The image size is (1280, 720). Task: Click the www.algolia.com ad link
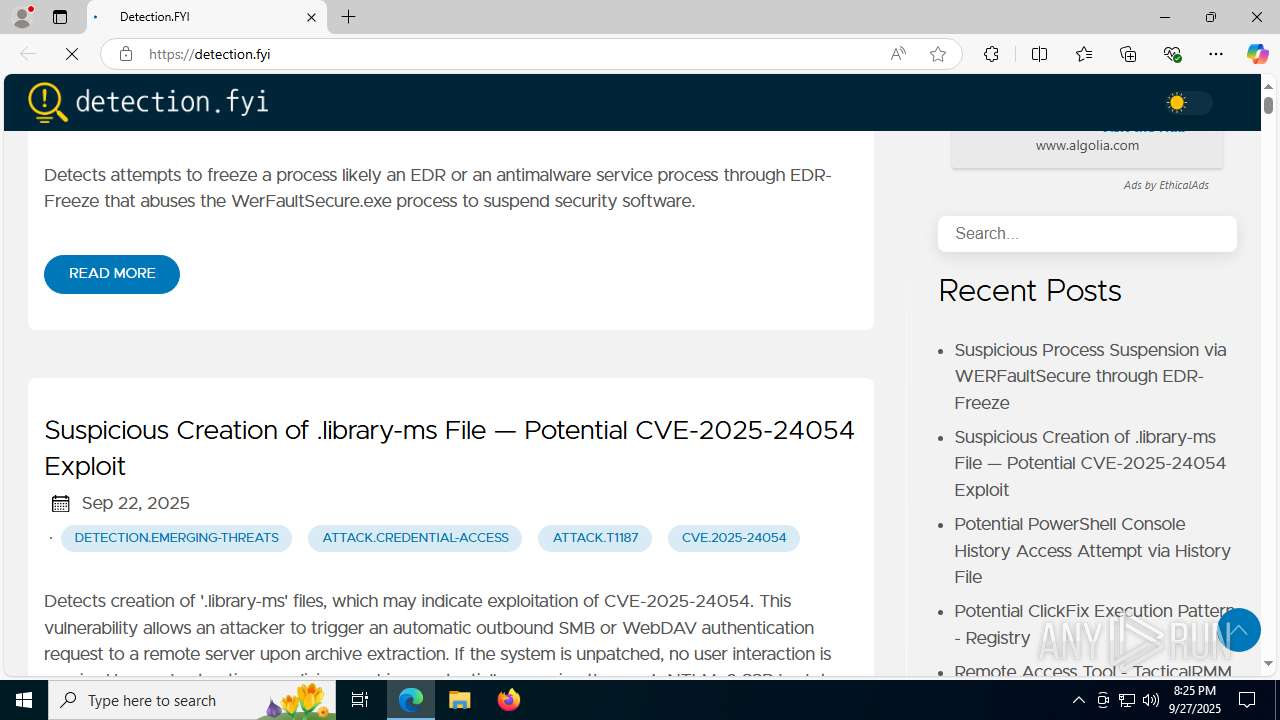point(1087,146)
